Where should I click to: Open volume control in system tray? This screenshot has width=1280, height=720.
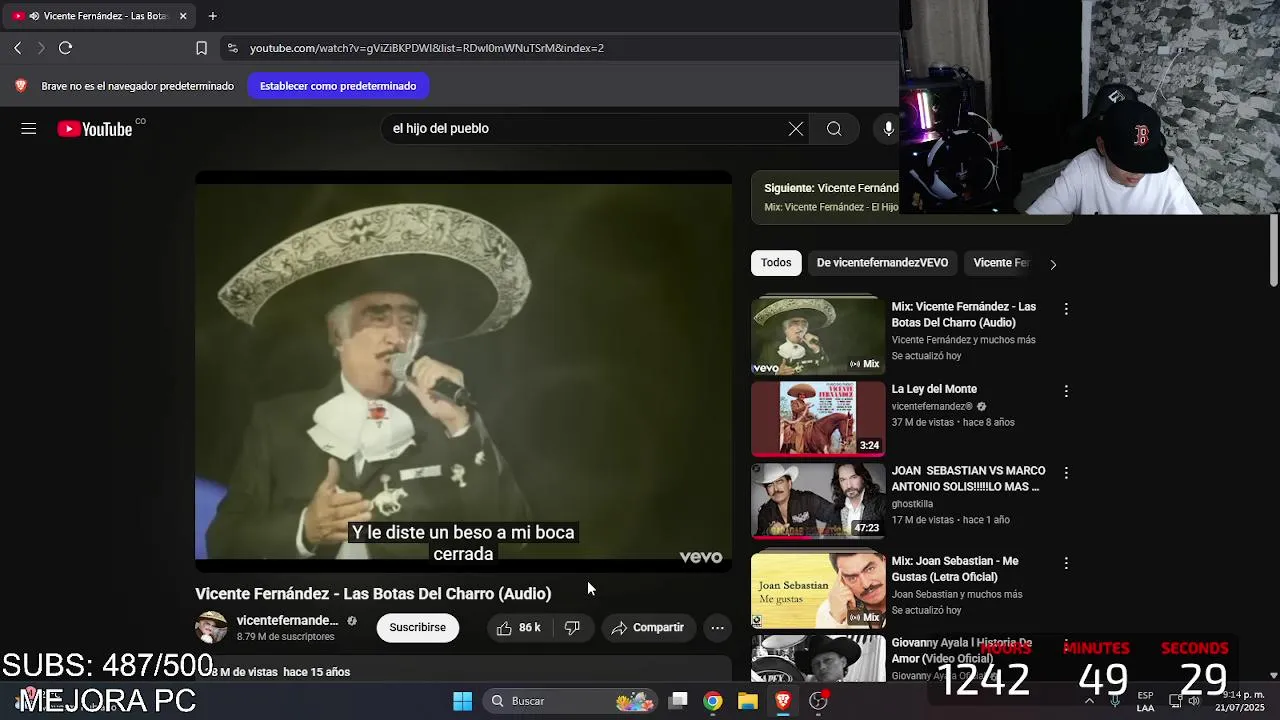1194,701
